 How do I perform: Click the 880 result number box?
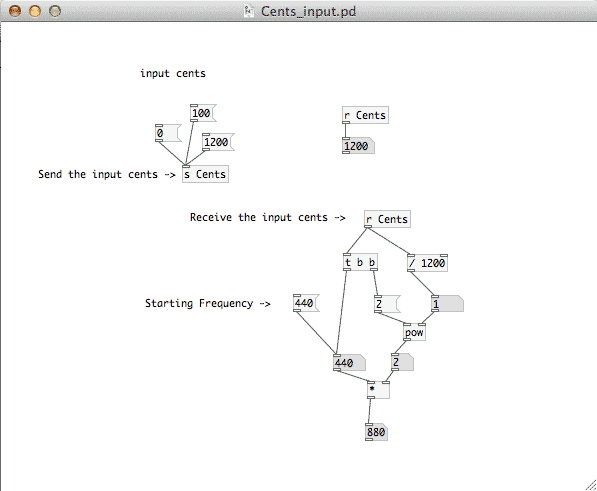376,432
